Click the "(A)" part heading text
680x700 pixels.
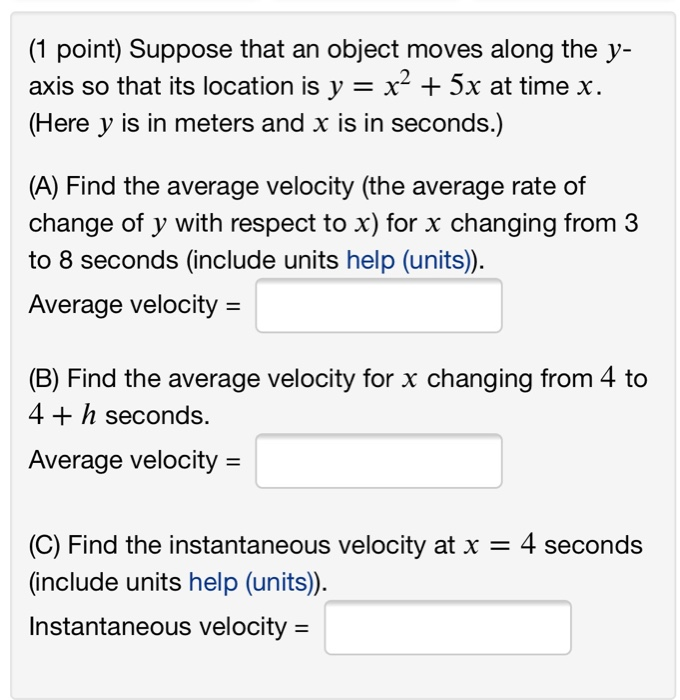pos(44,187)
